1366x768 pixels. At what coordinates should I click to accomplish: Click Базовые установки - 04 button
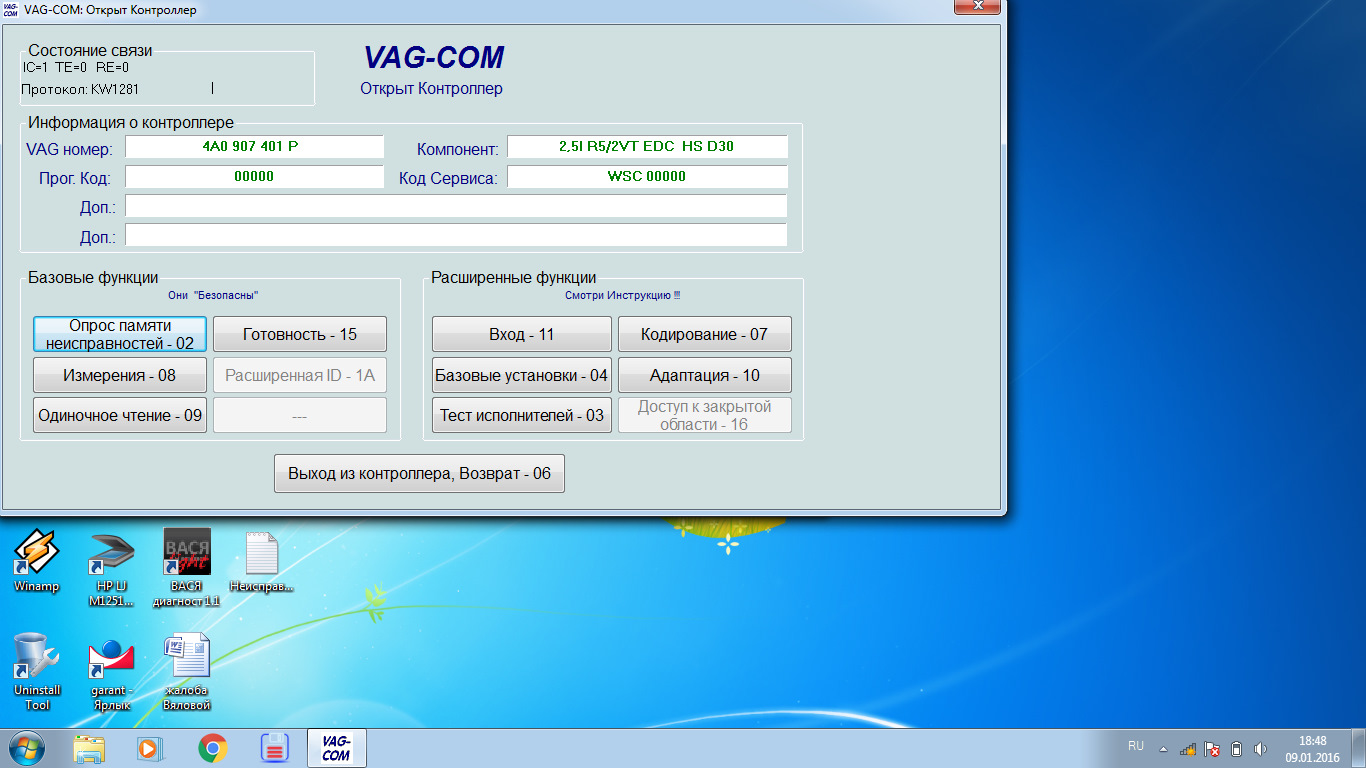[522, 375]
